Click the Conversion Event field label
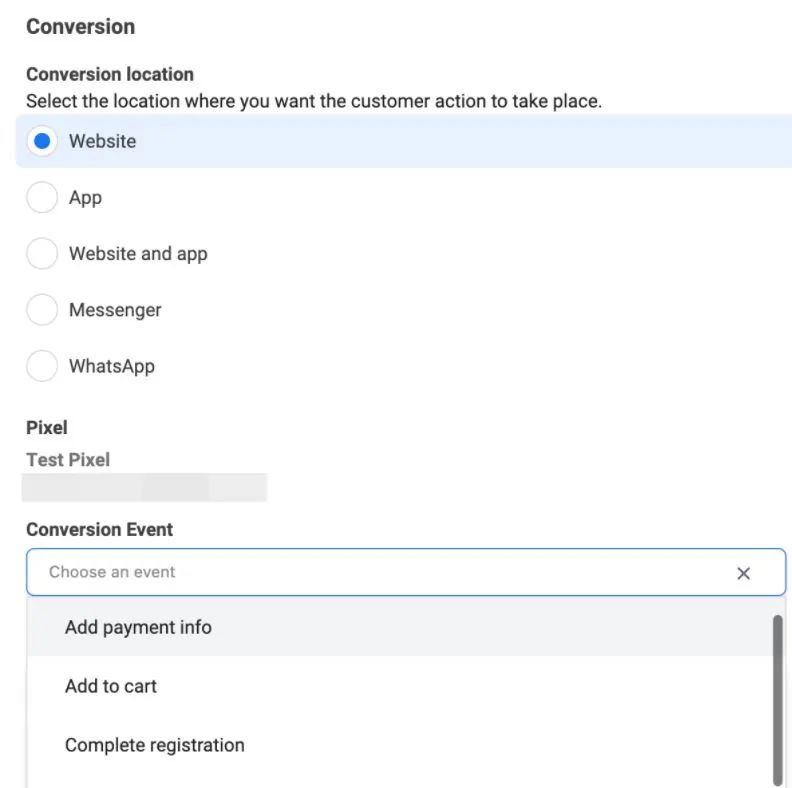792x788 pixels. point(99,530)
